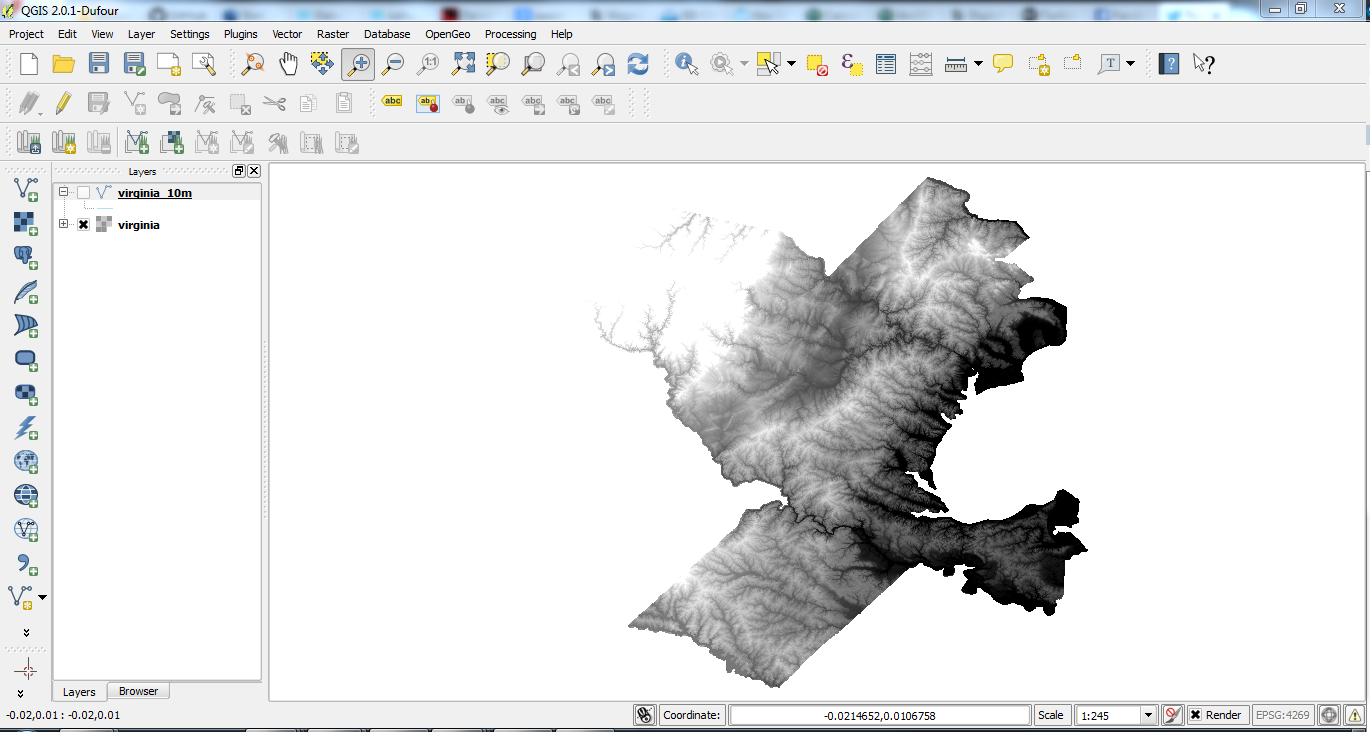Open the scale dropdown in status bar
This screenshot has height=732, width=1370.
coord(1148,715)
